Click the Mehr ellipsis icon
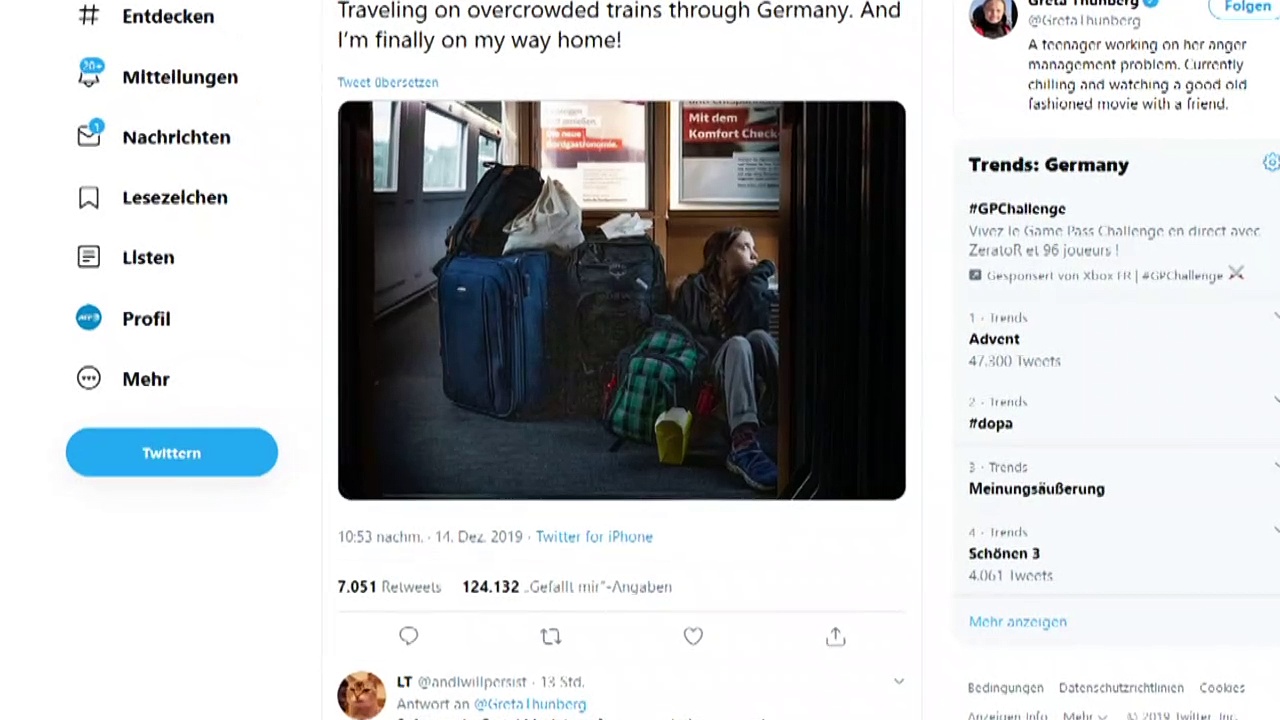 (89, 378)
